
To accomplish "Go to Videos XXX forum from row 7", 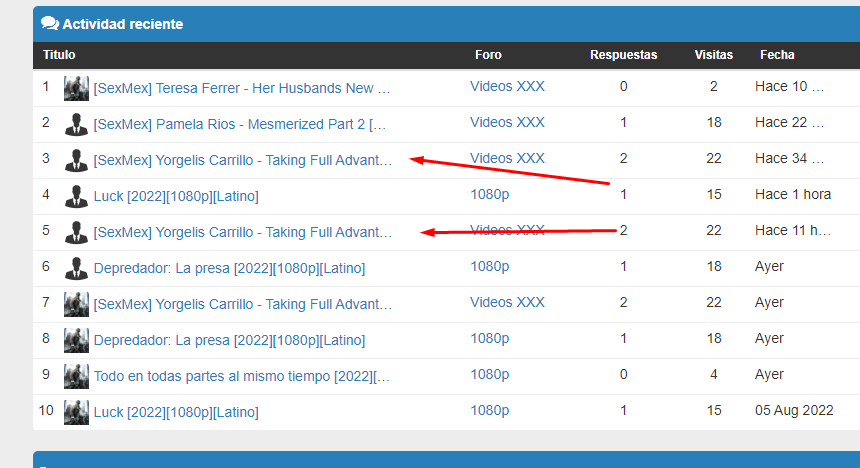I will tap(507, 302).
